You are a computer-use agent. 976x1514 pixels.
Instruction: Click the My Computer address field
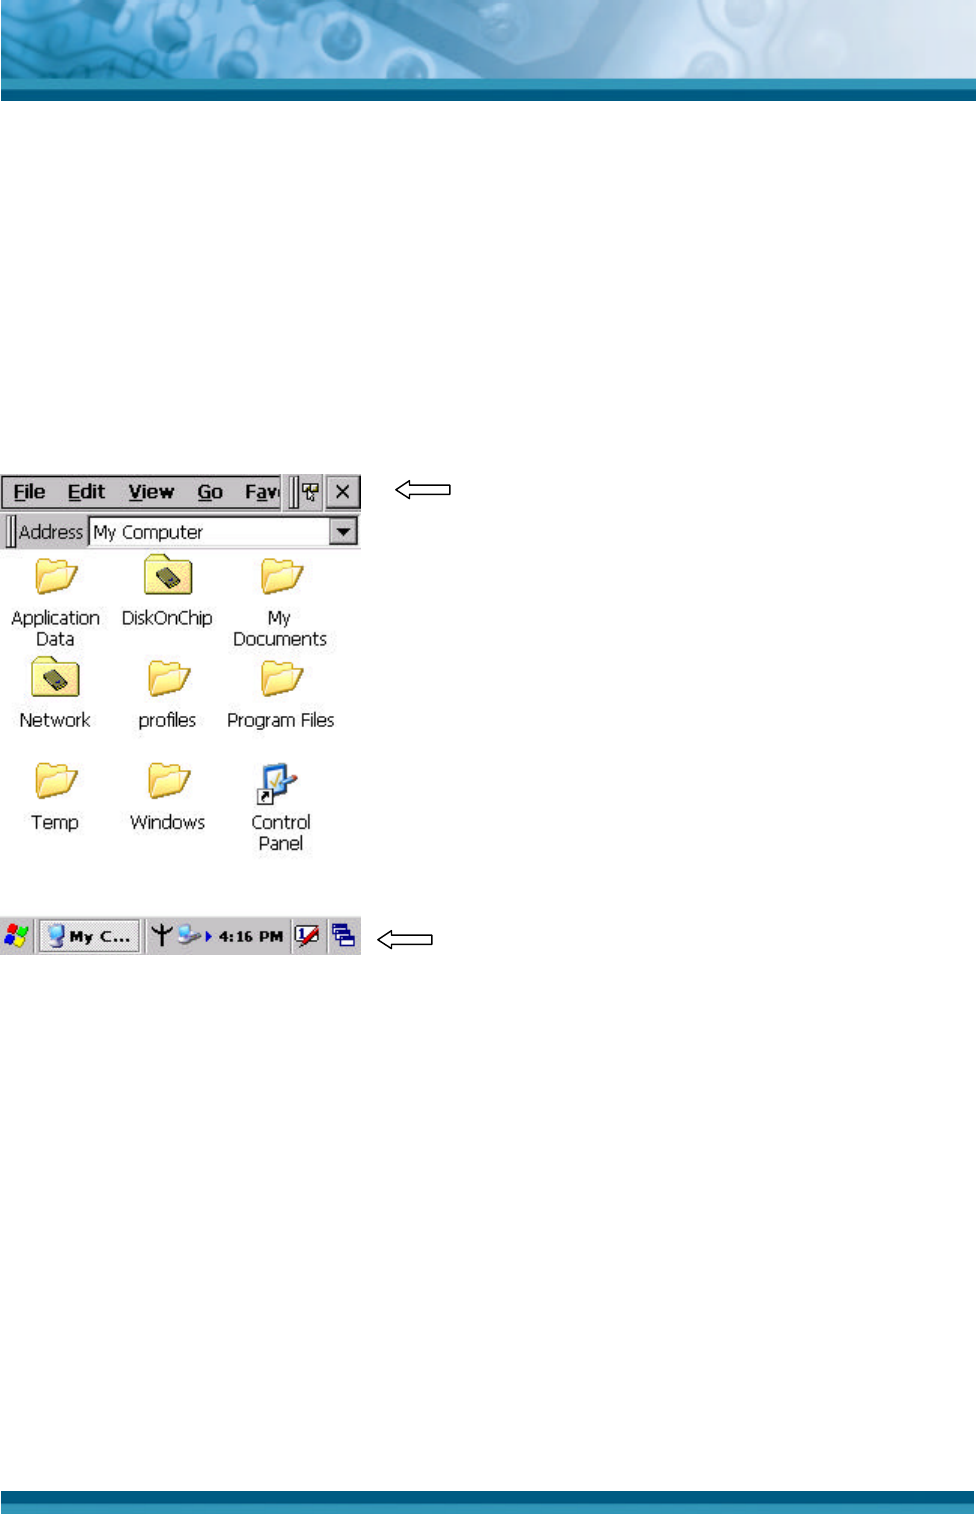pyautogui.click(x=210, y=532)
